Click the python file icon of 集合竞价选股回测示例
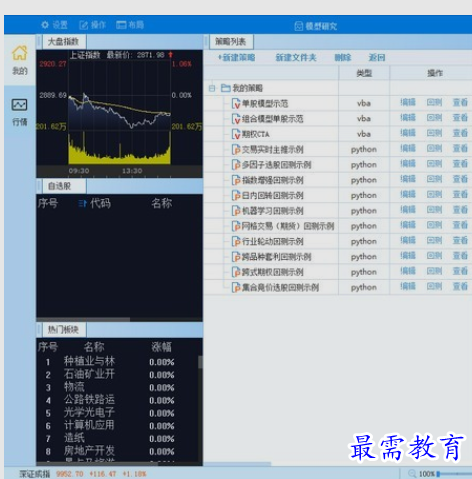The height and width of the screenshot is (479, 472). point(236,288)
